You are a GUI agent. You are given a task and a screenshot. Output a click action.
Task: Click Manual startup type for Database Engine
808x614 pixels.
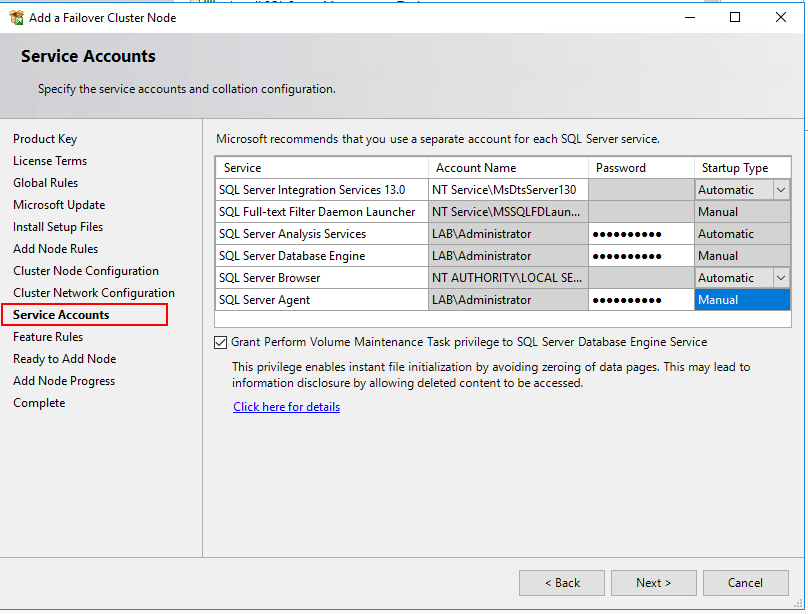742,256
